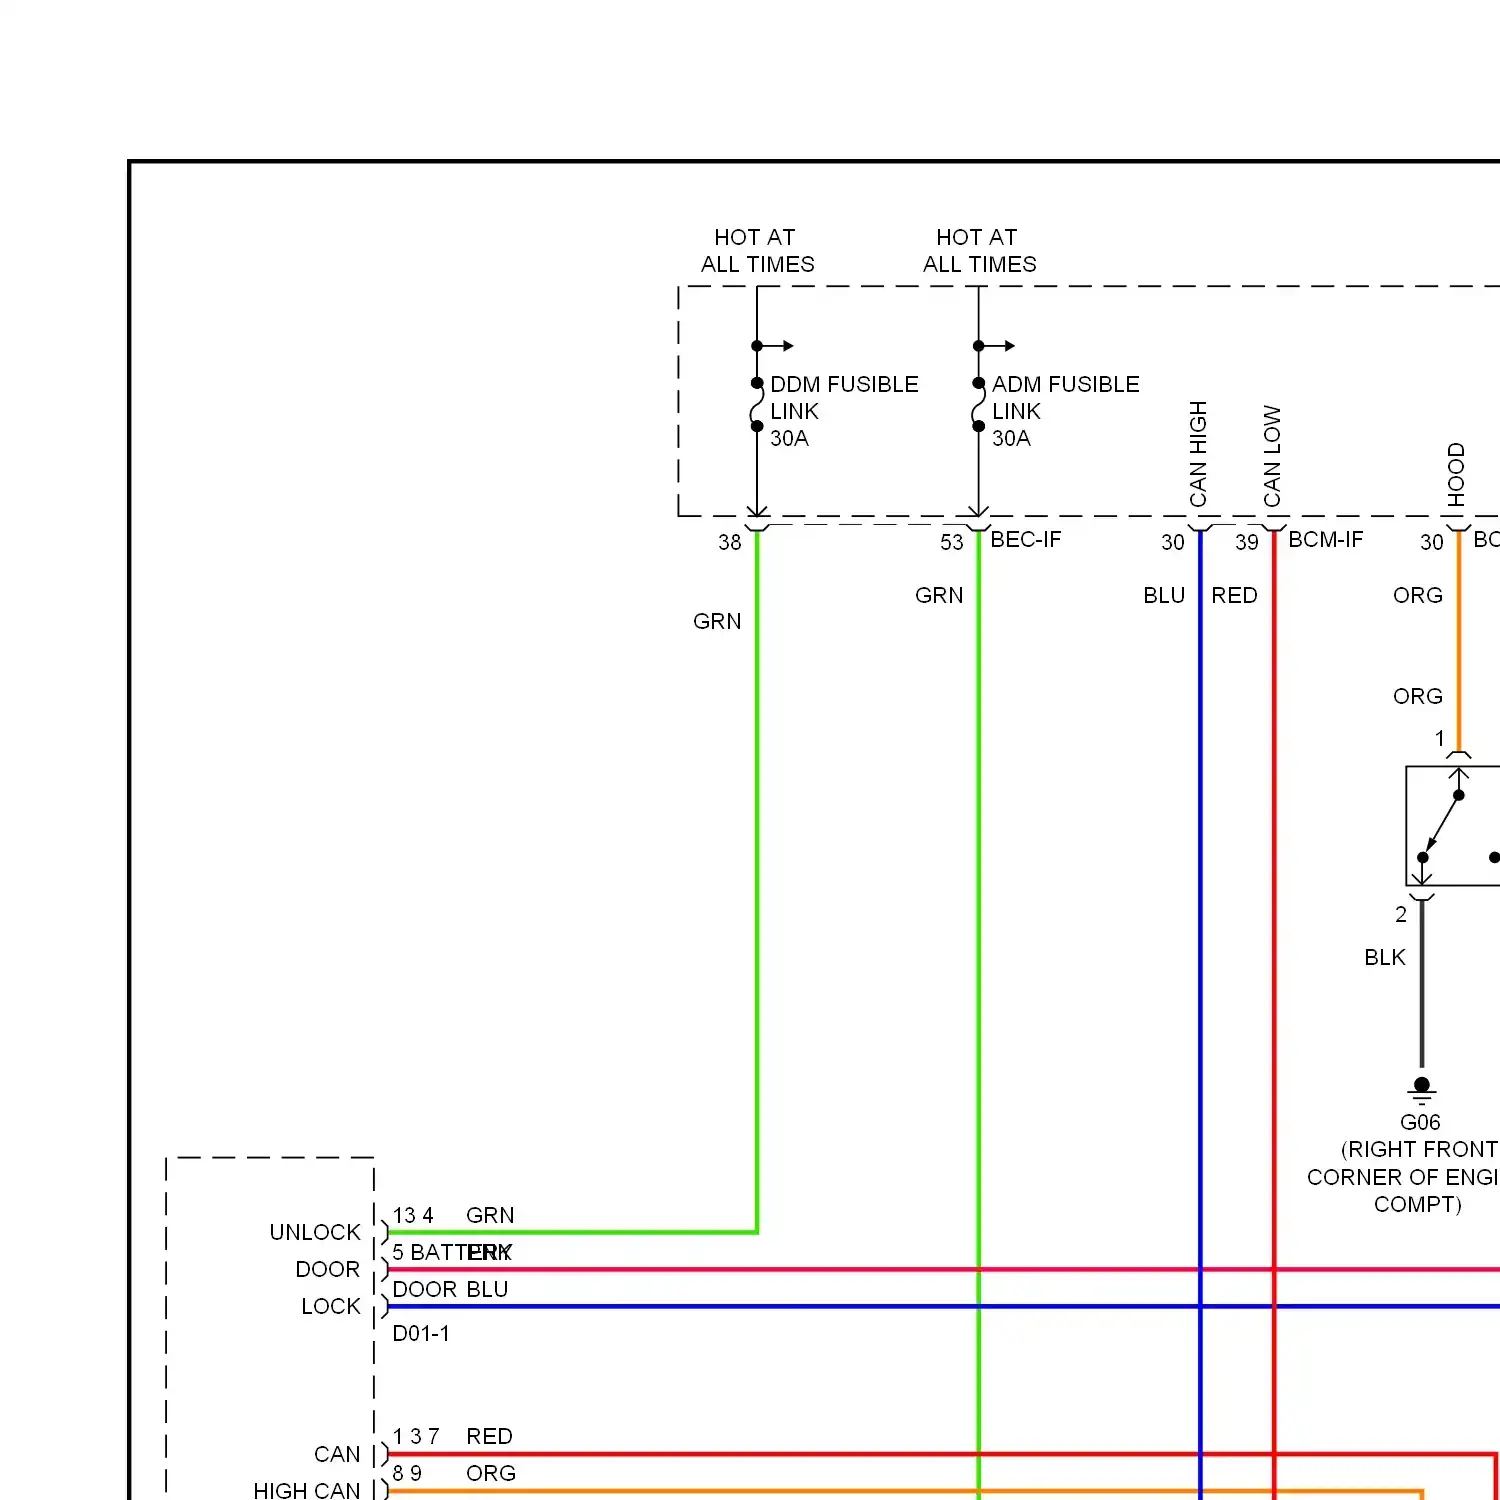Viewport: 1500px width, 1500px height.
Task: Select the BEC-IF connector label
Action: click(1025, 540)
